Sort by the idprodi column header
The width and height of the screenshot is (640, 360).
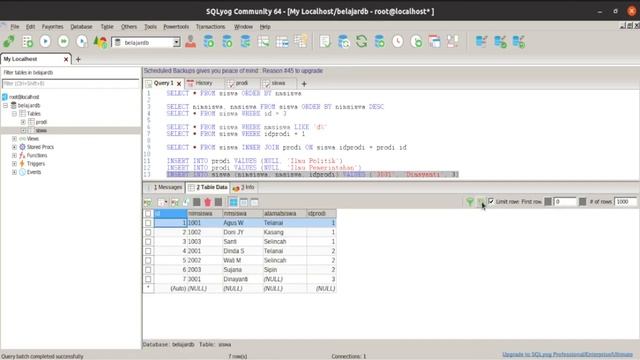(x=321, y=213)
